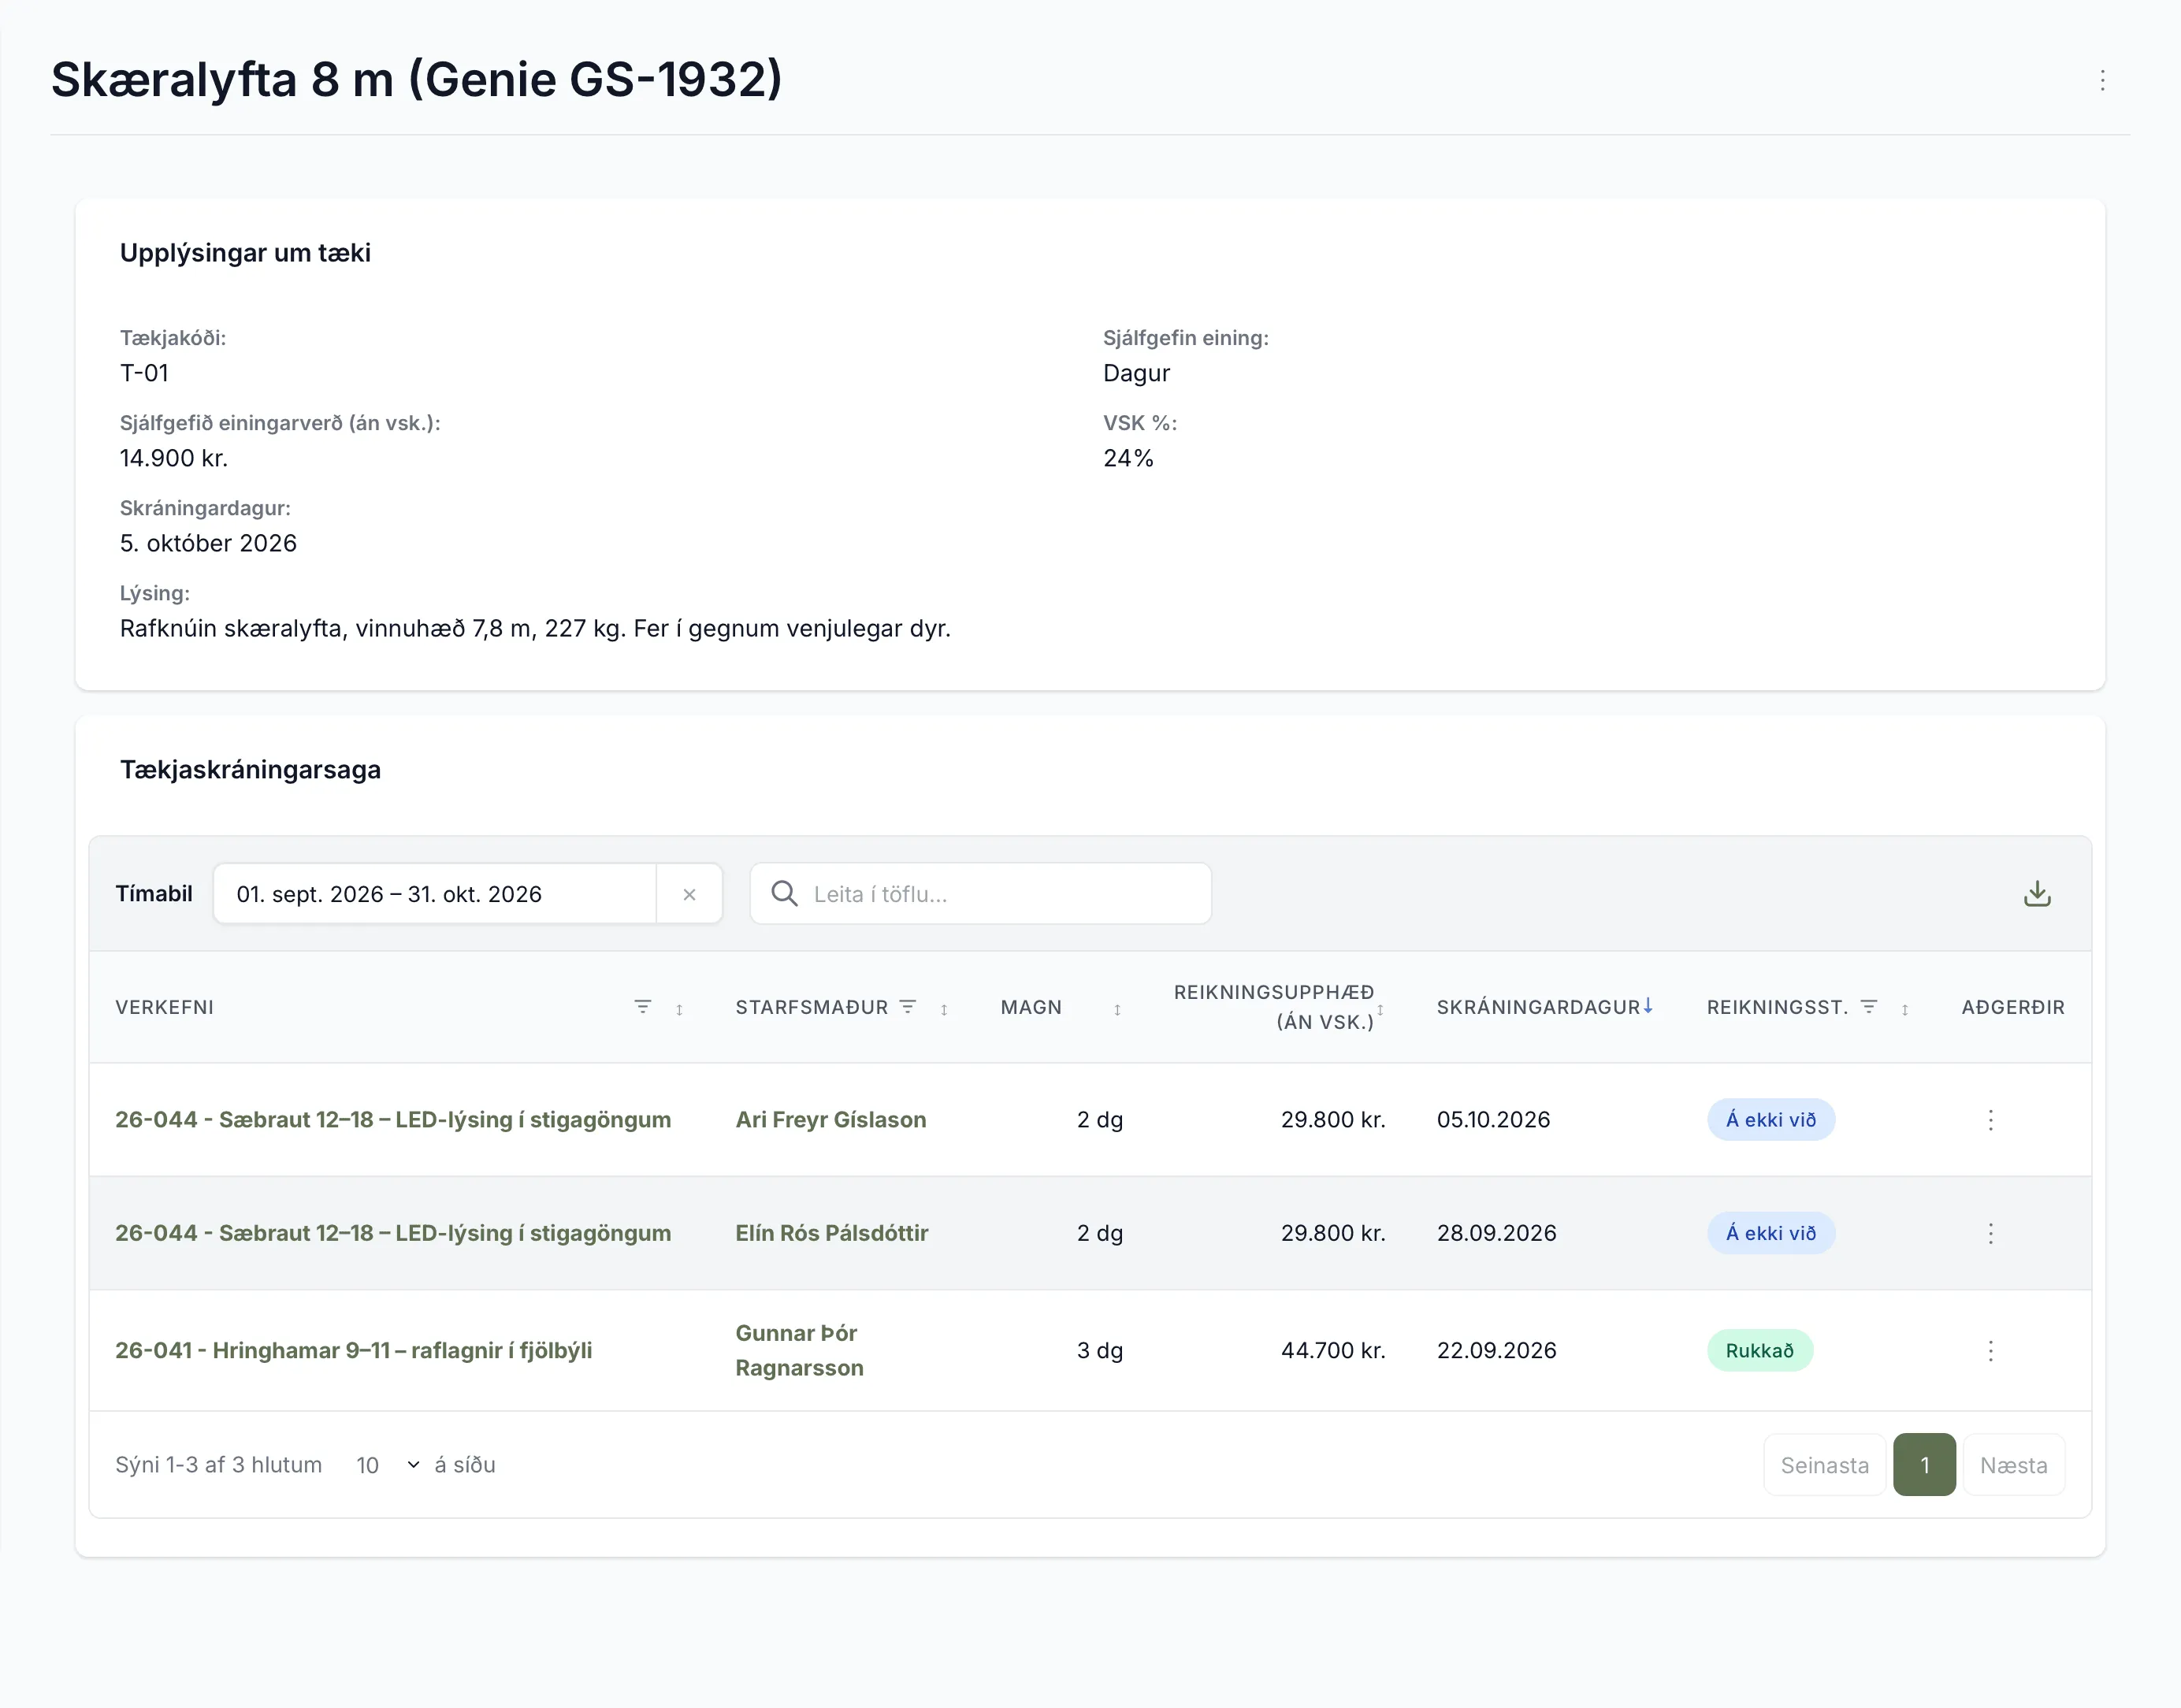The image size is (2181, 1708).
Task: Open the Verkefni column filter
Action: coord(643,1007)
